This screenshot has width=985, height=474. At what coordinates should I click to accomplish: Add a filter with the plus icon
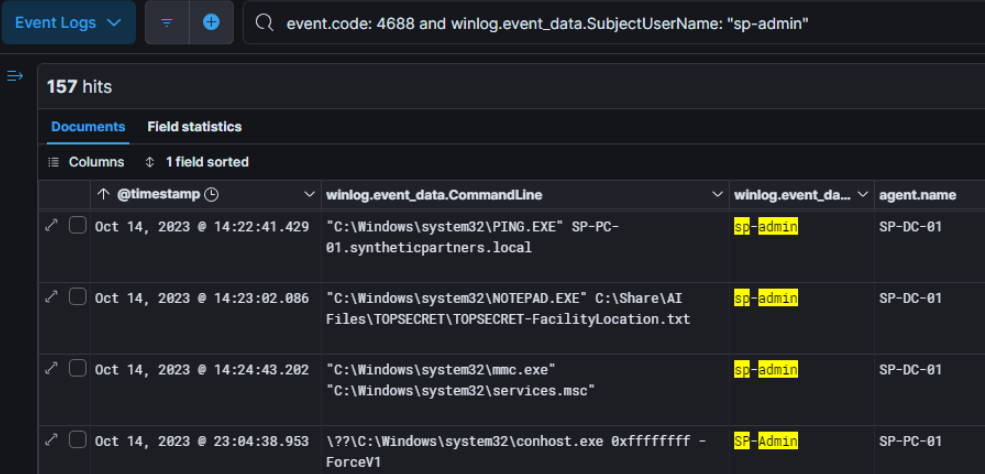tap(212, 23)
